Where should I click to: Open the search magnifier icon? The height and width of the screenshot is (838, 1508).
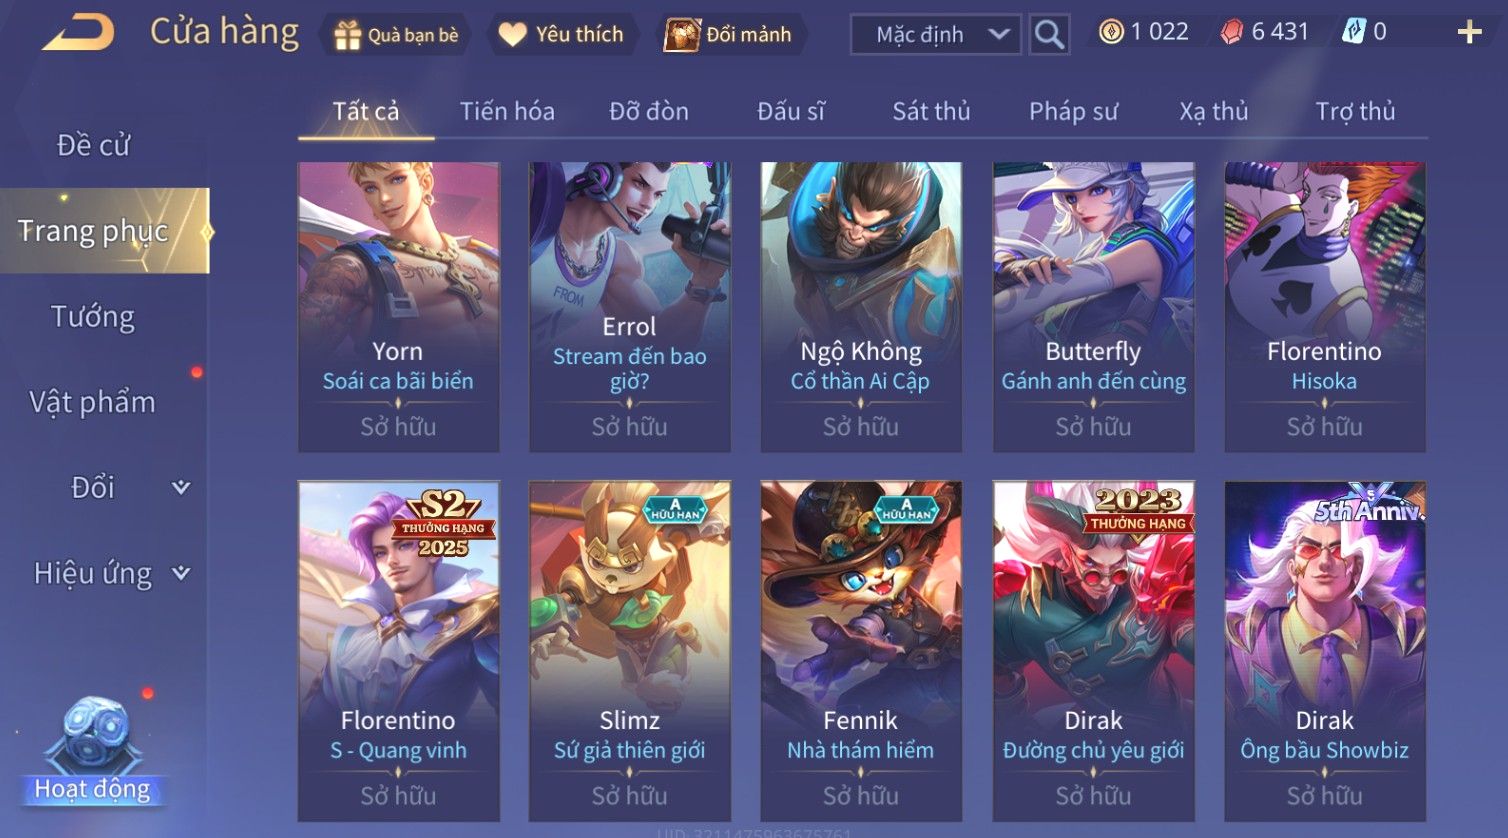click(1049, 35)
